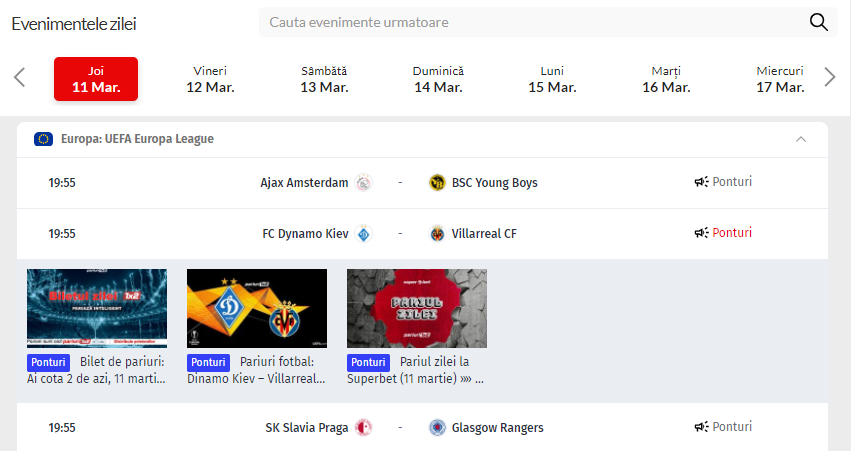Click the FC Dynamo Kiev crest

(x=364, y=234)
